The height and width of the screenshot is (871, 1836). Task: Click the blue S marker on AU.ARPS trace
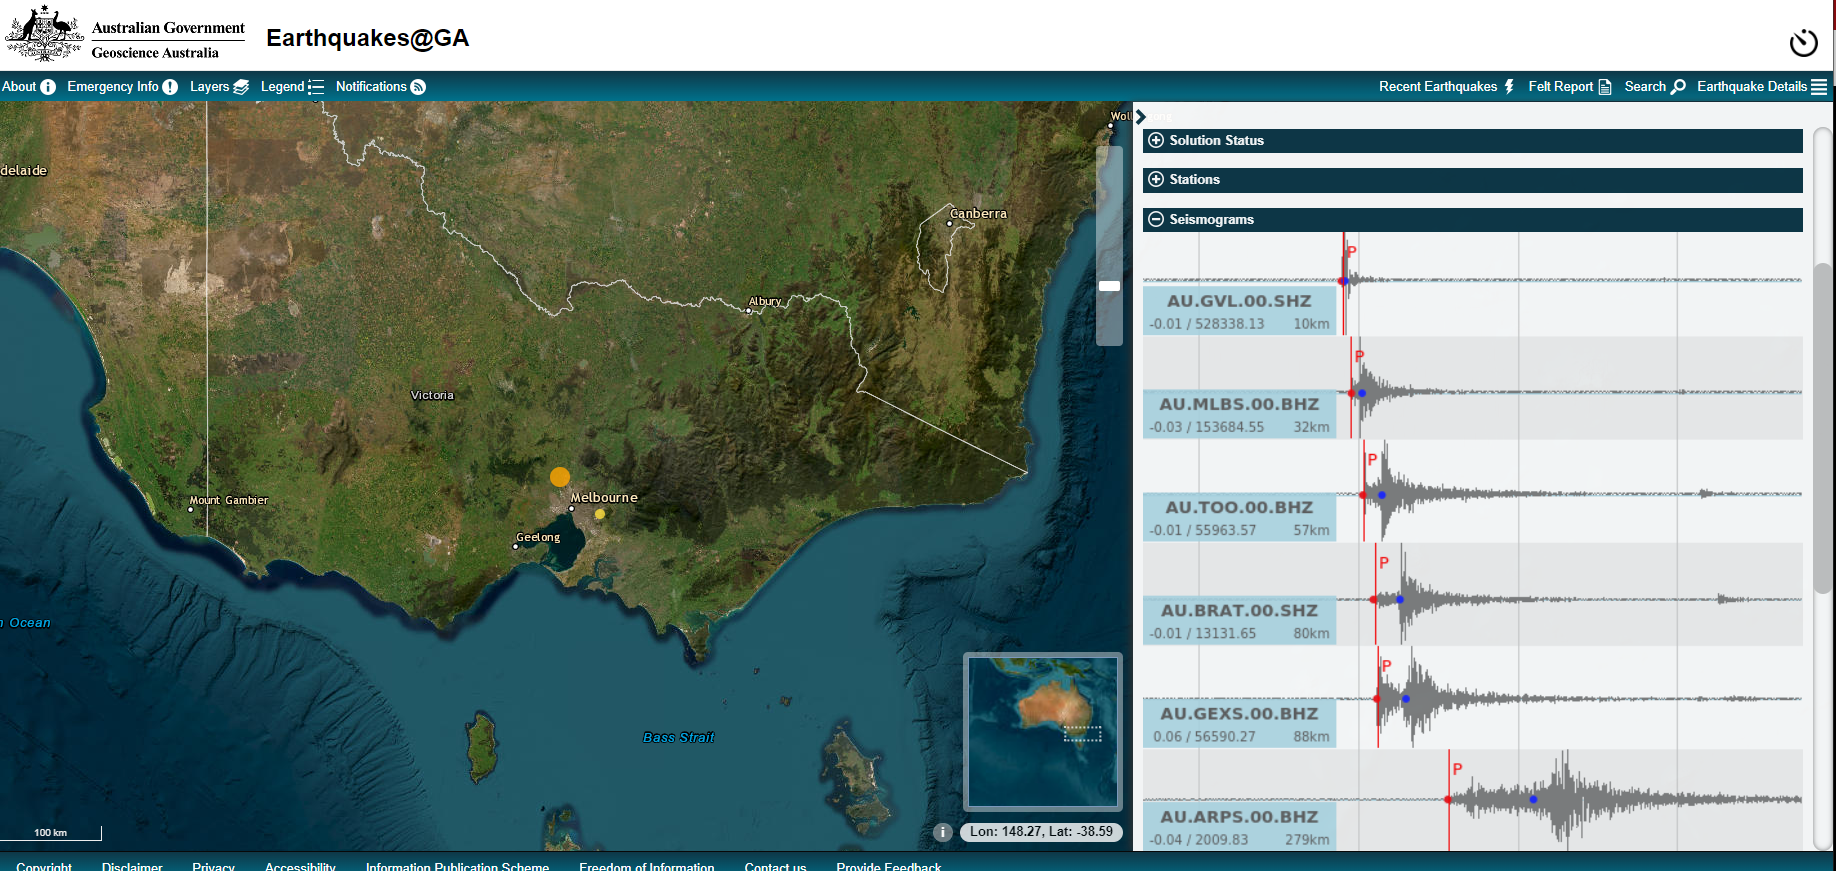coord(1533,799)
